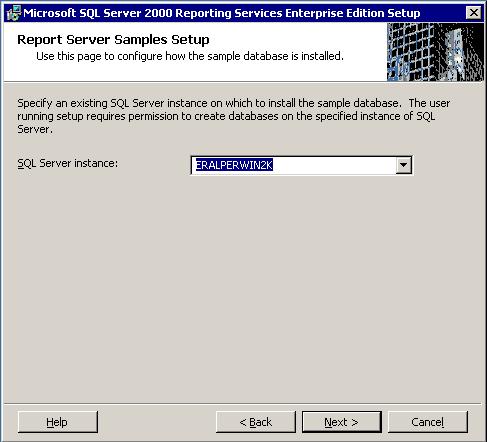This screenshot has width=487, height=442.
Task: Open the SQL Server instance dropdown arrow
Action: tap(403, 165)
